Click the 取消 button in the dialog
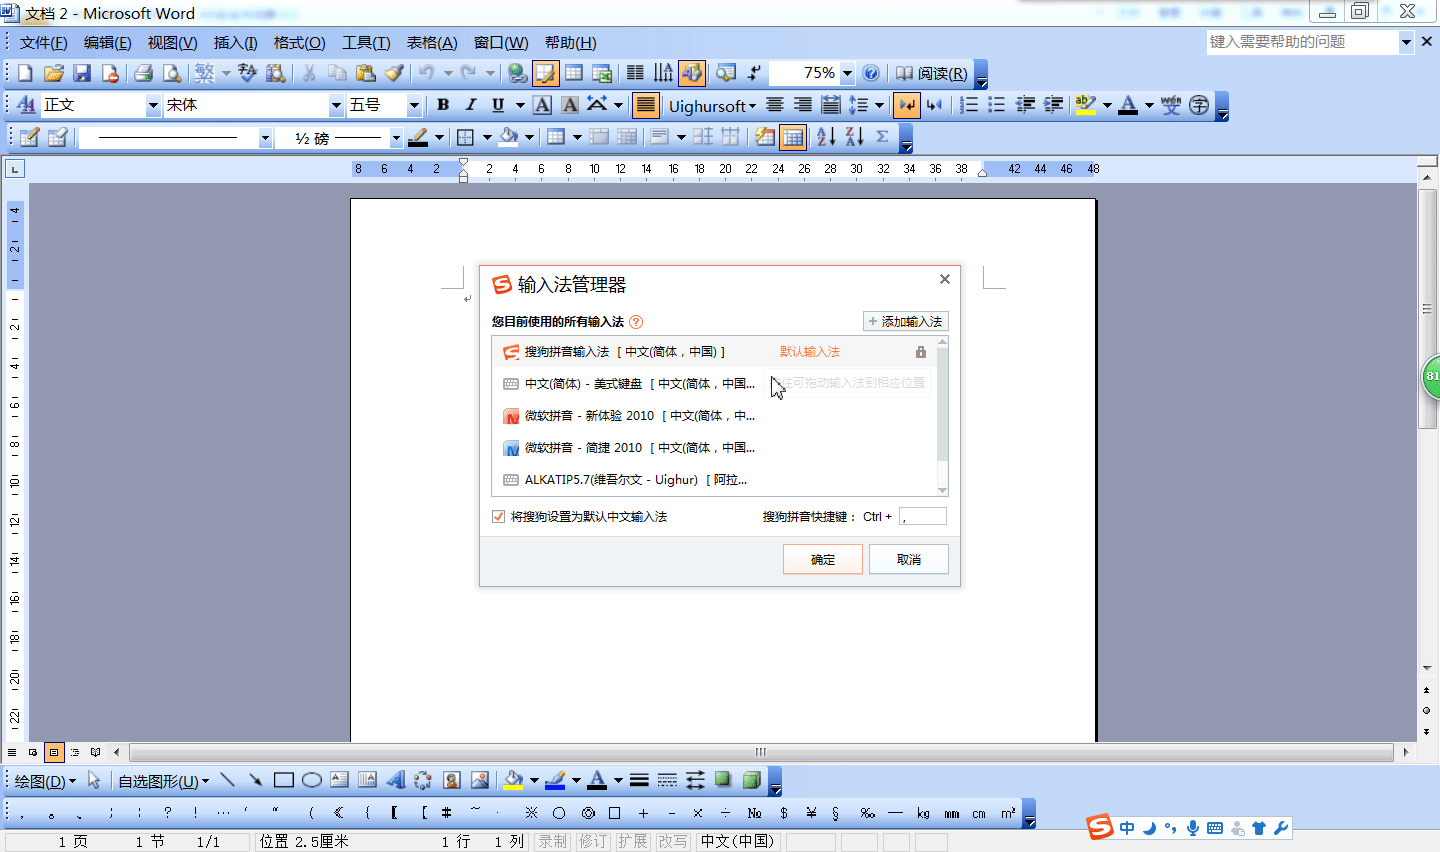The height and width of the screenshot is (852, 1440). coord(909,559)
